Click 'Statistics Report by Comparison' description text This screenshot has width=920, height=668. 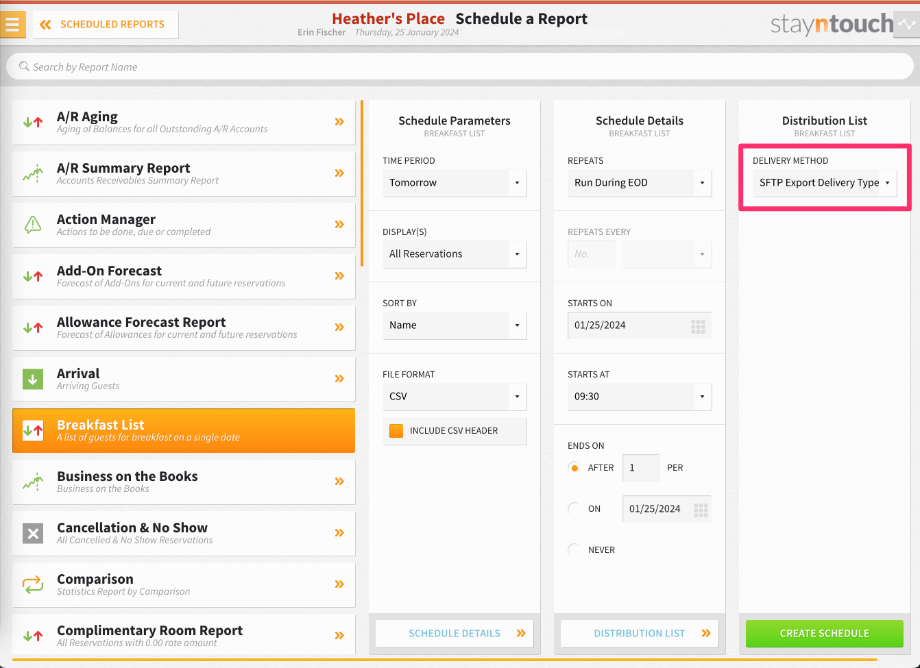(123, 592)
